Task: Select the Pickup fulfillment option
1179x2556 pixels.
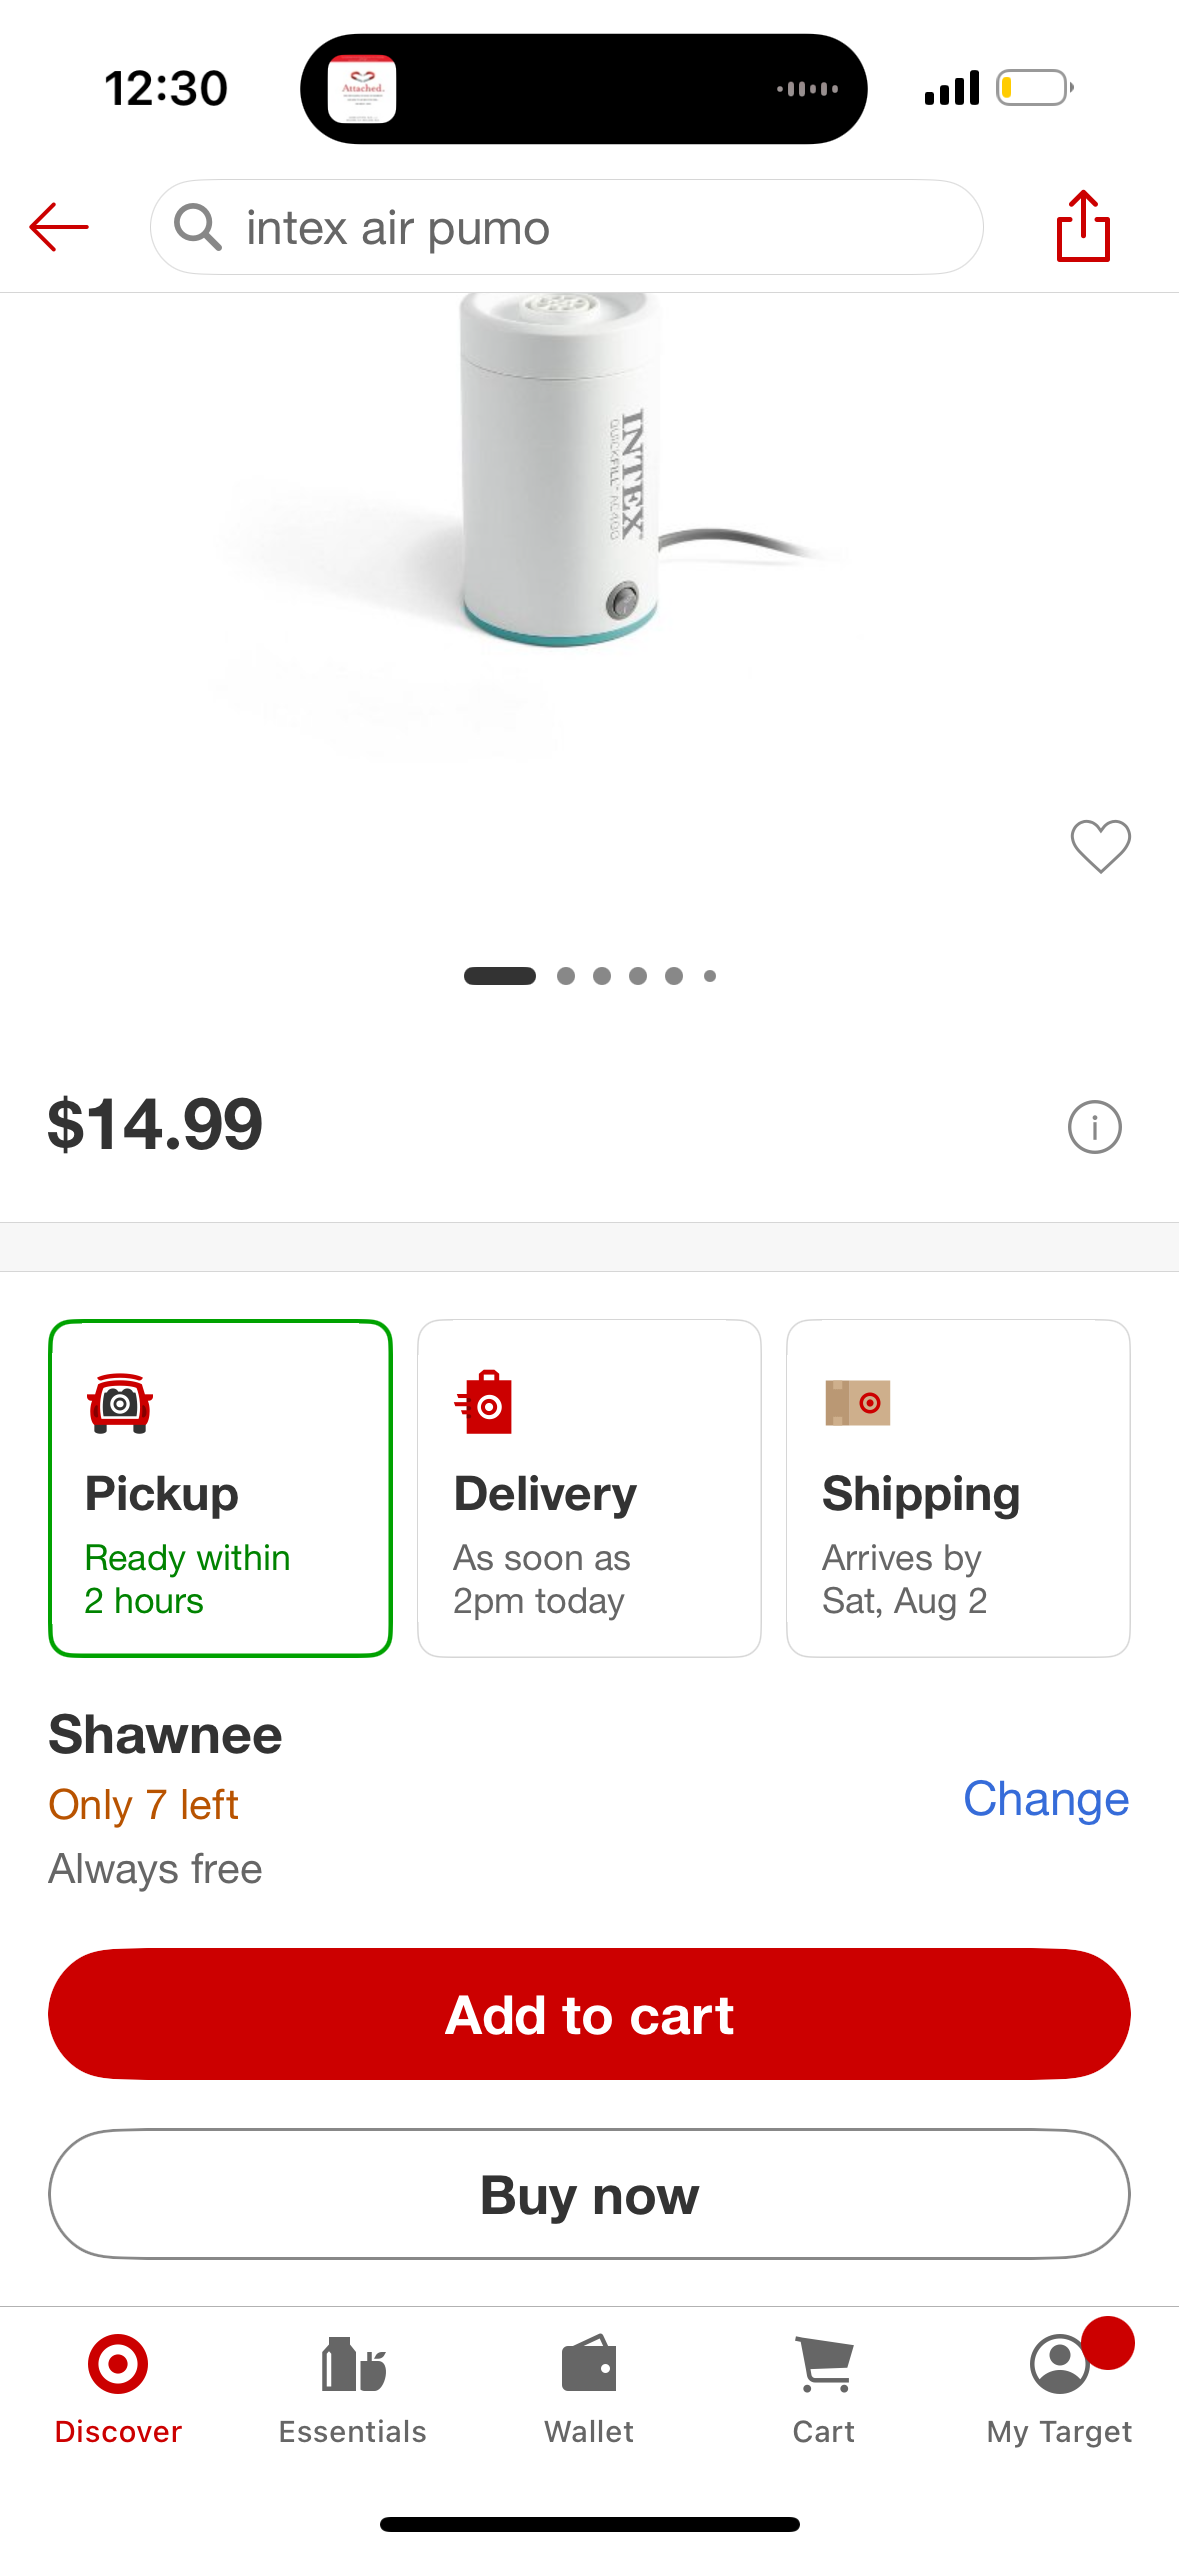Action: pos(220,1488)
